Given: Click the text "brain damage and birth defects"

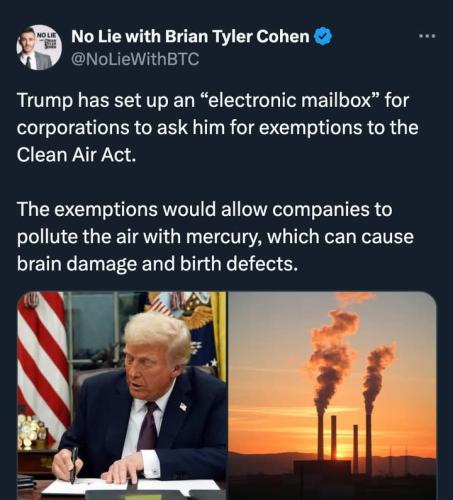Looking at the screenshot, I should tap(157, 264).
